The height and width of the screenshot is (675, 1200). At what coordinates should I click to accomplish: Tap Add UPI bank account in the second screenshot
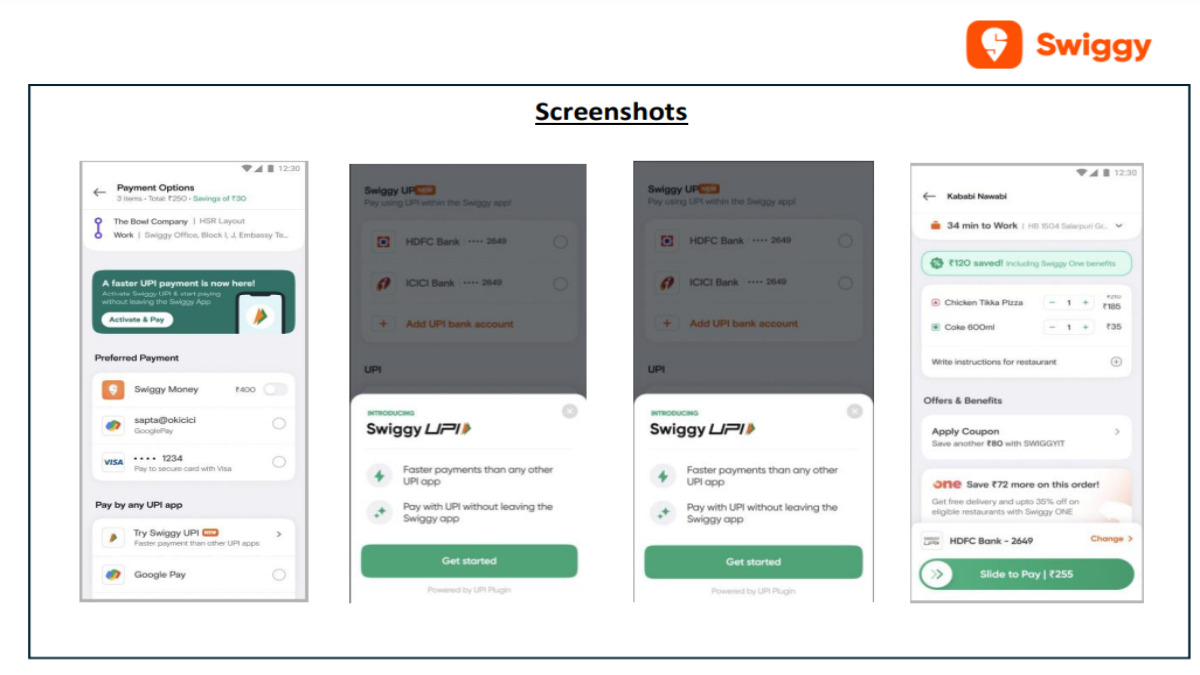(460, 324)
